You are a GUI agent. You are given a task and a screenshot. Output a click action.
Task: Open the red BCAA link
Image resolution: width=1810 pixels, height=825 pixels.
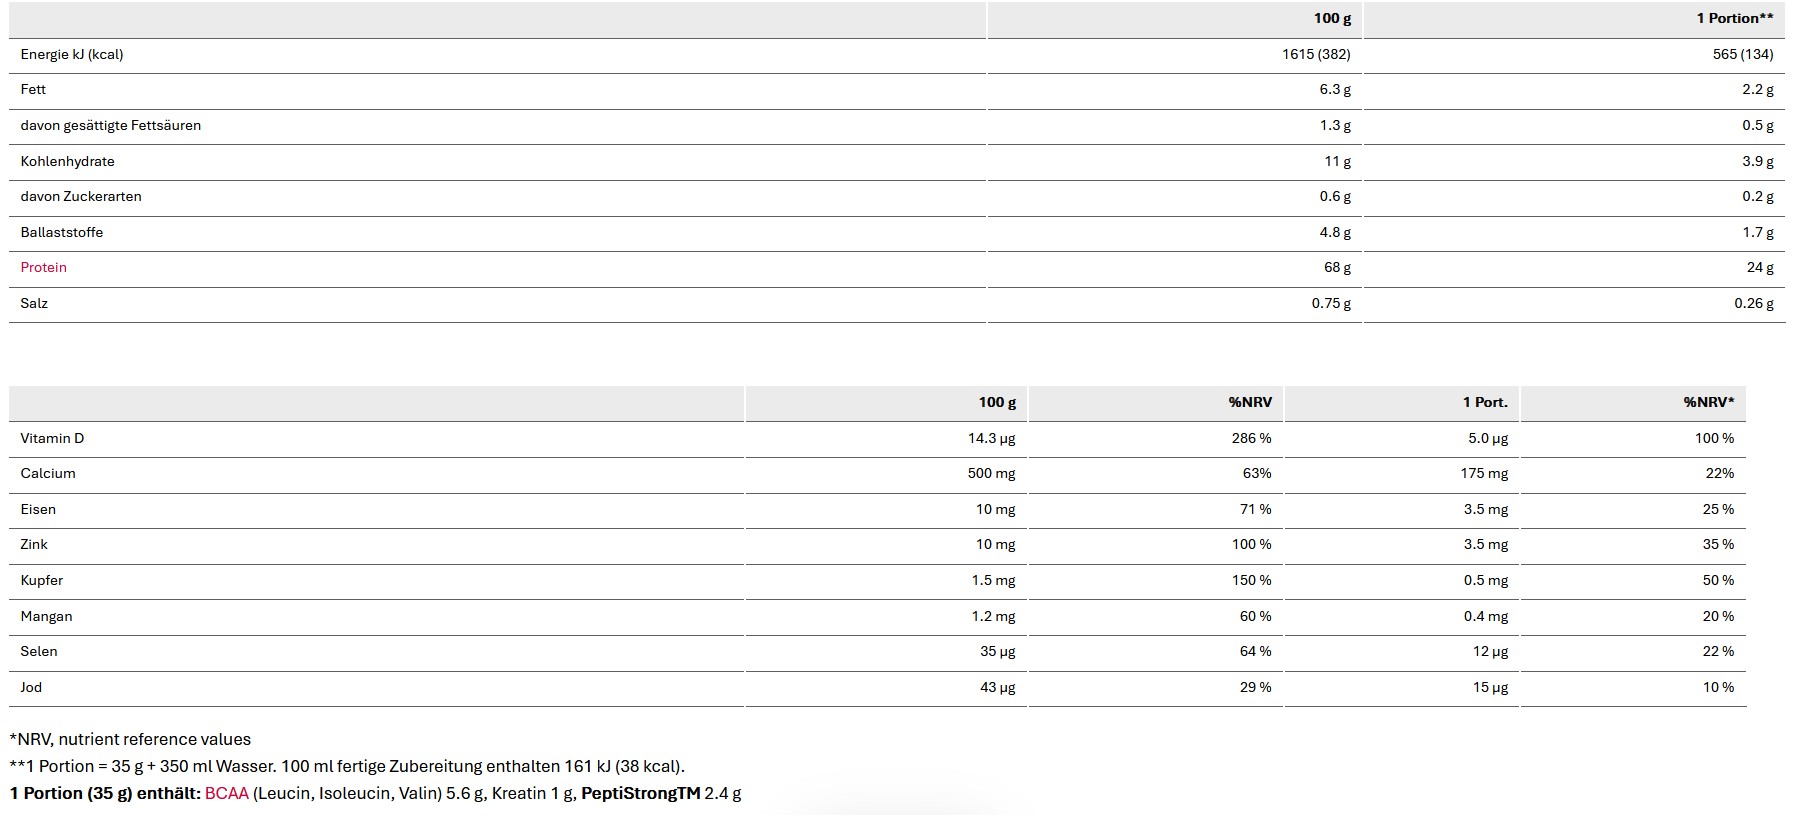[x=226, y=794]
